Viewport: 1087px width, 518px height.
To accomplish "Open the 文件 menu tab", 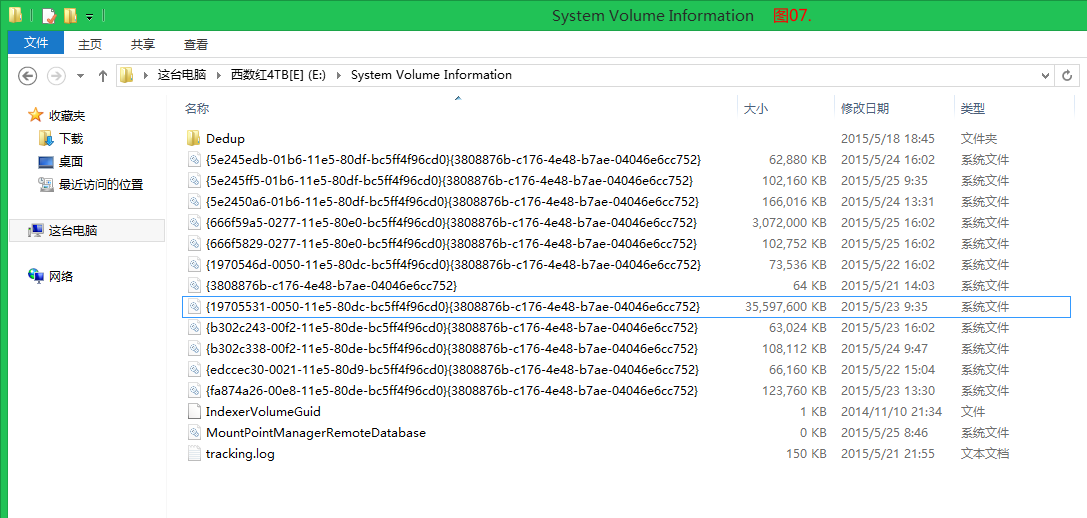I will click(36, 43).
